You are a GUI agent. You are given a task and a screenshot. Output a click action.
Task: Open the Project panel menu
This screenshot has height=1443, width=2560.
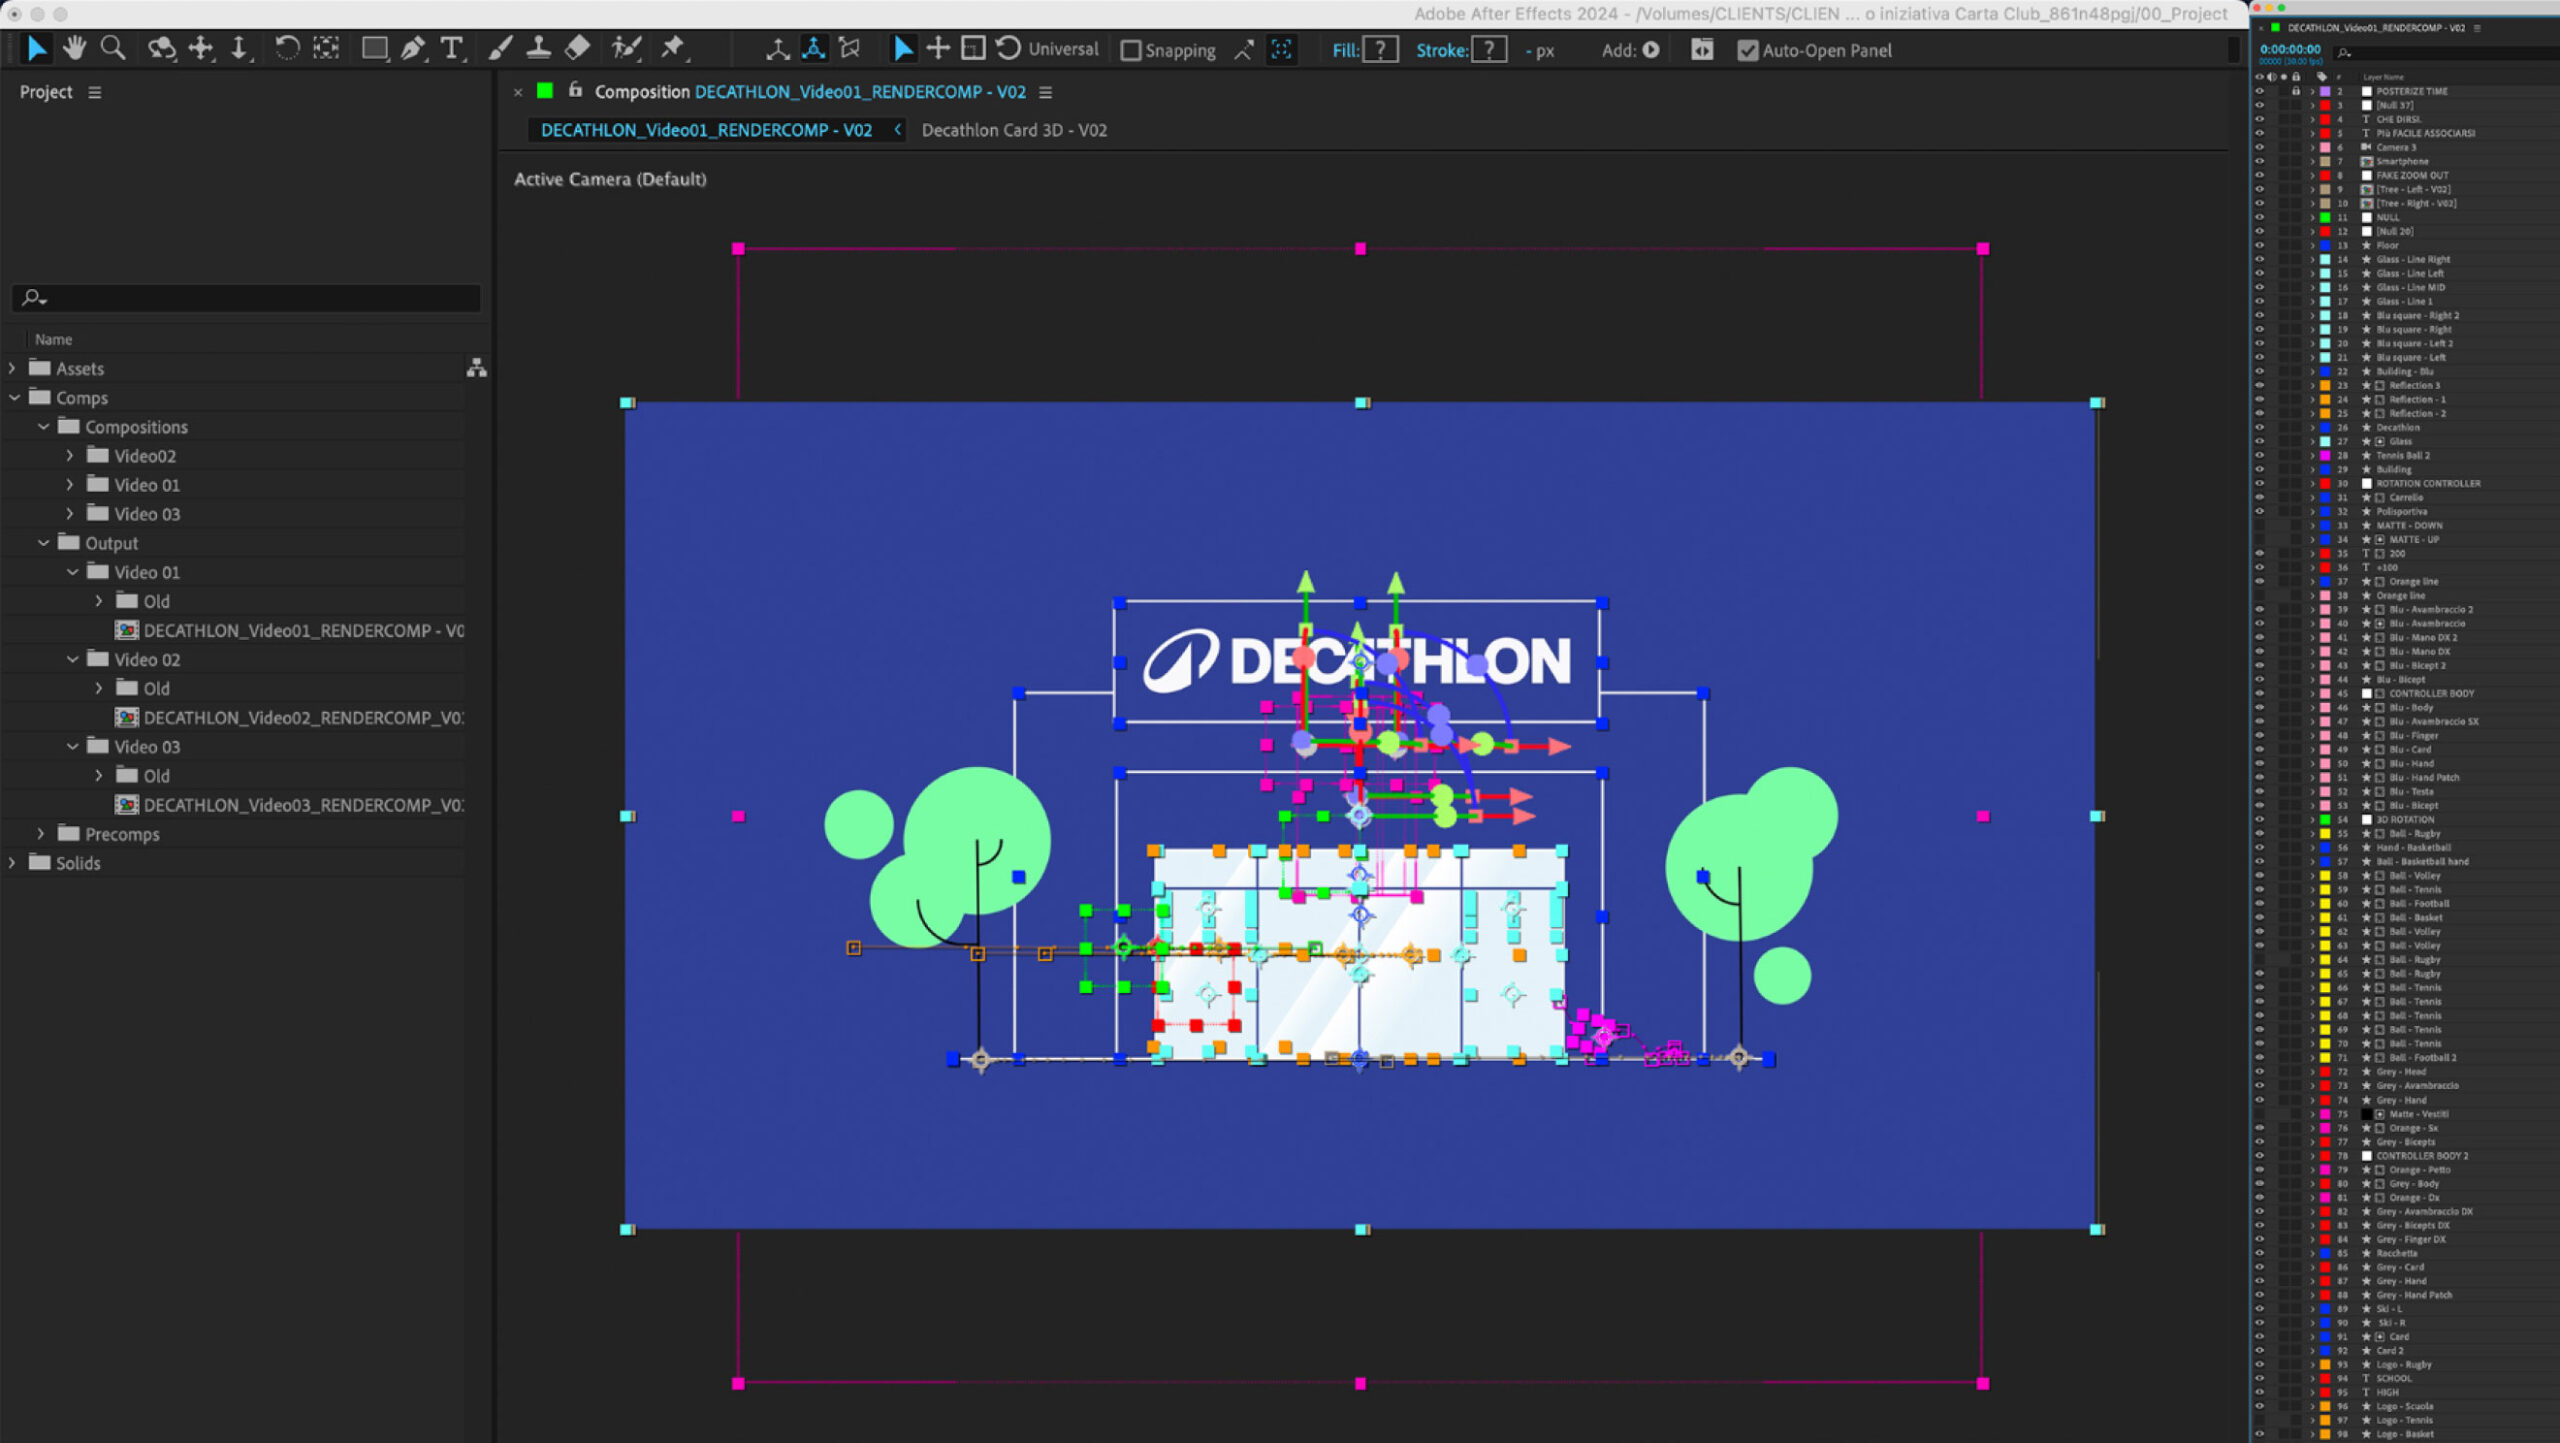[95, 92]
